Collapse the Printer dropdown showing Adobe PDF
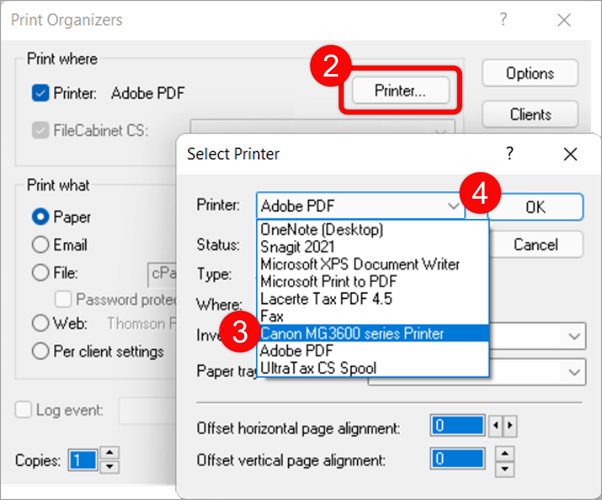The height and width of the screenshot is (500, 602). tap(454, 206)
